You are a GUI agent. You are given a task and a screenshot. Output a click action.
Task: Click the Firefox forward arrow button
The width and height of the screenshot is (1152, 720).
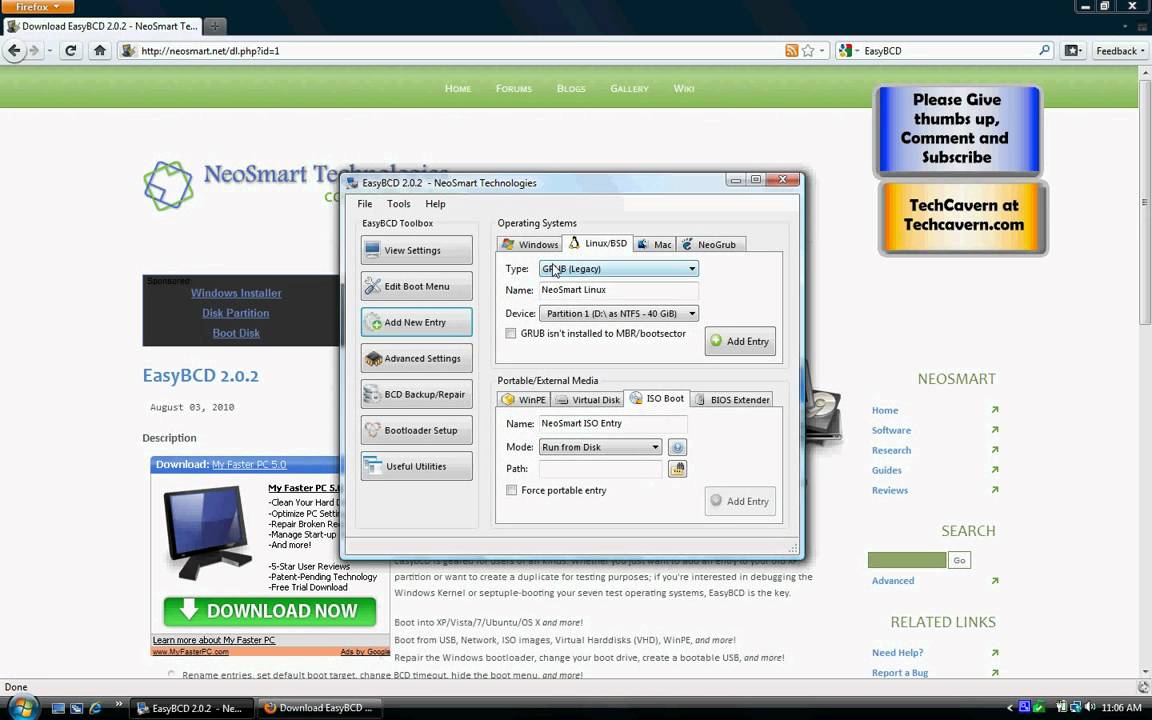(x=34, y=51)
